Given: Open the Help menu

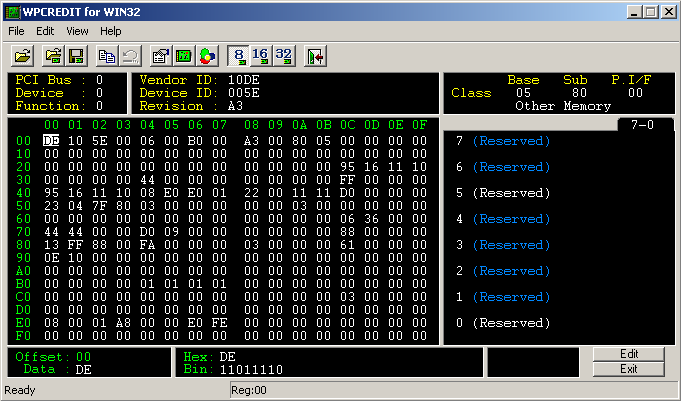Looking at the screenshot, I should tap(111, 31).
